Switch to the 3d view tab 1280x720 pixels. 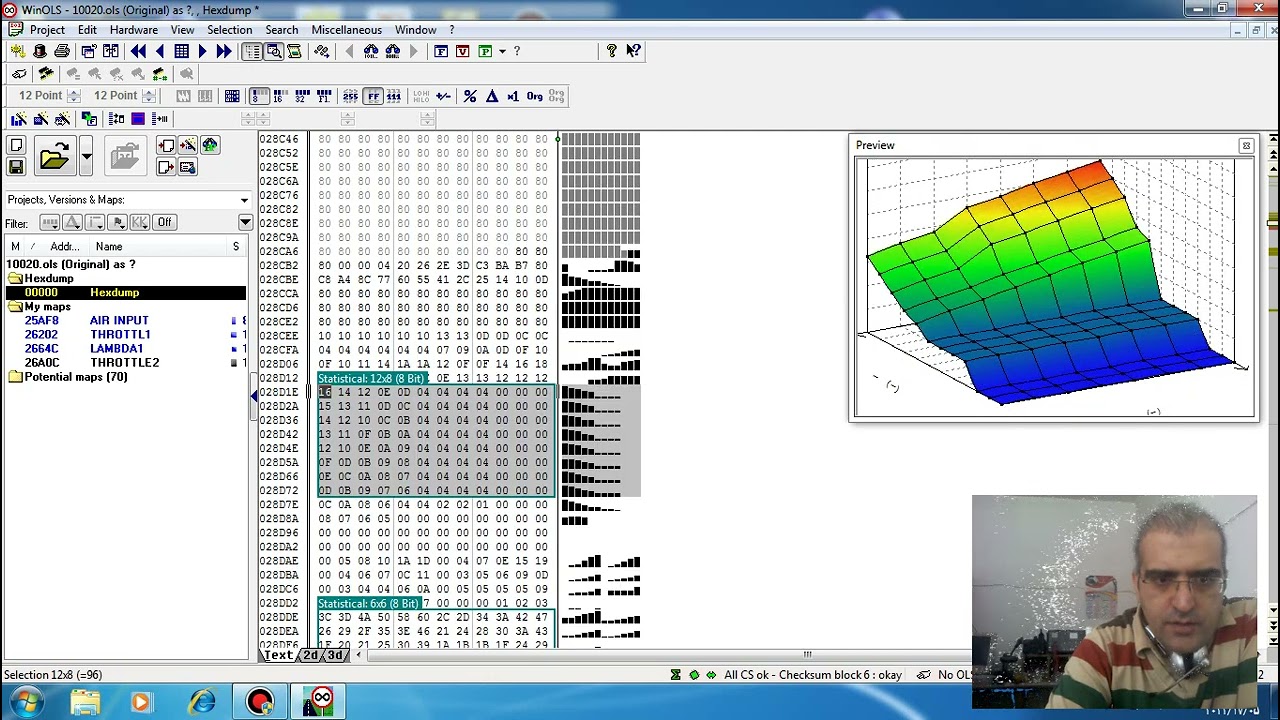point(335,655)
